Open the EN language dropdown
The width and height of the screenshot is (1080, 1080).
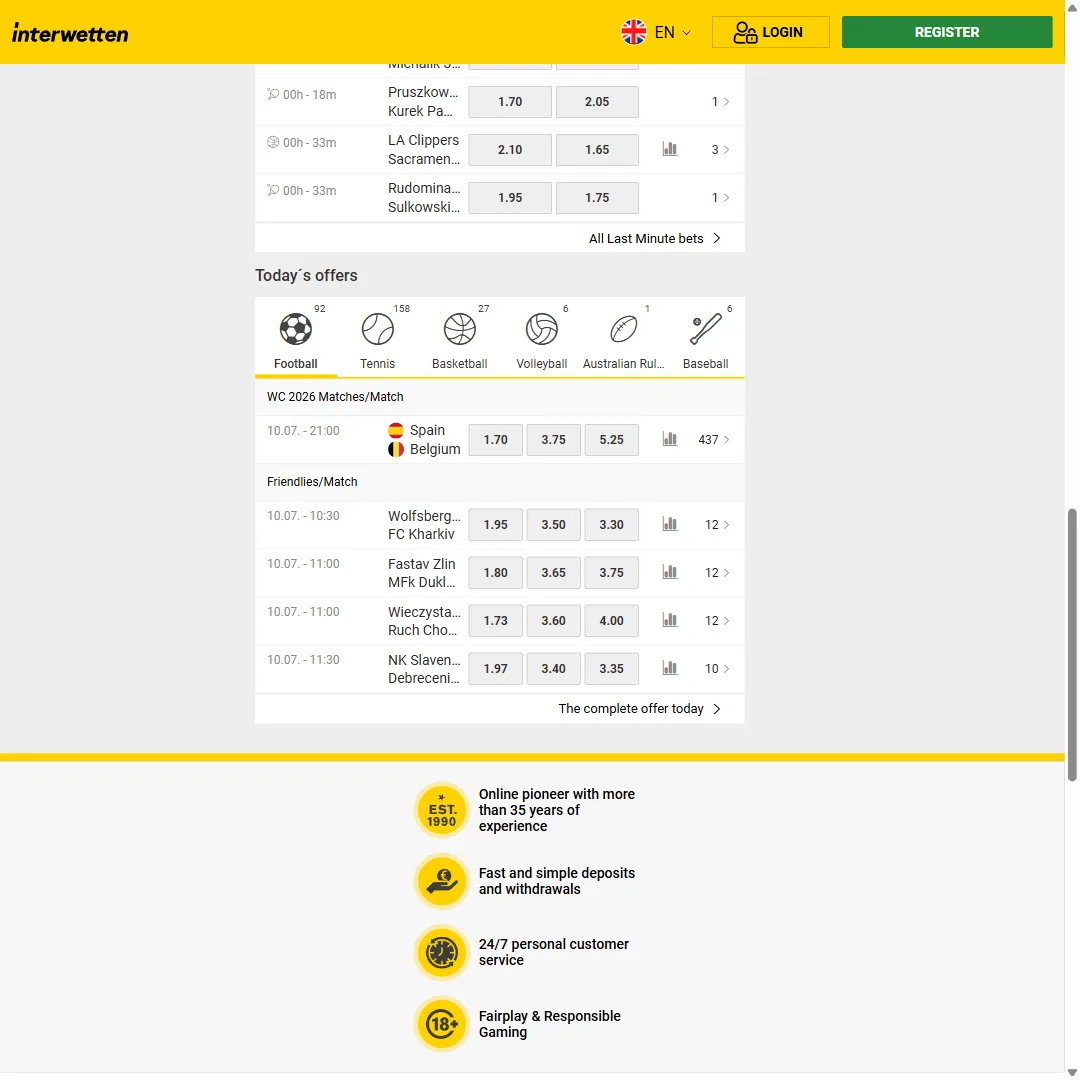[x=672, y=32]
